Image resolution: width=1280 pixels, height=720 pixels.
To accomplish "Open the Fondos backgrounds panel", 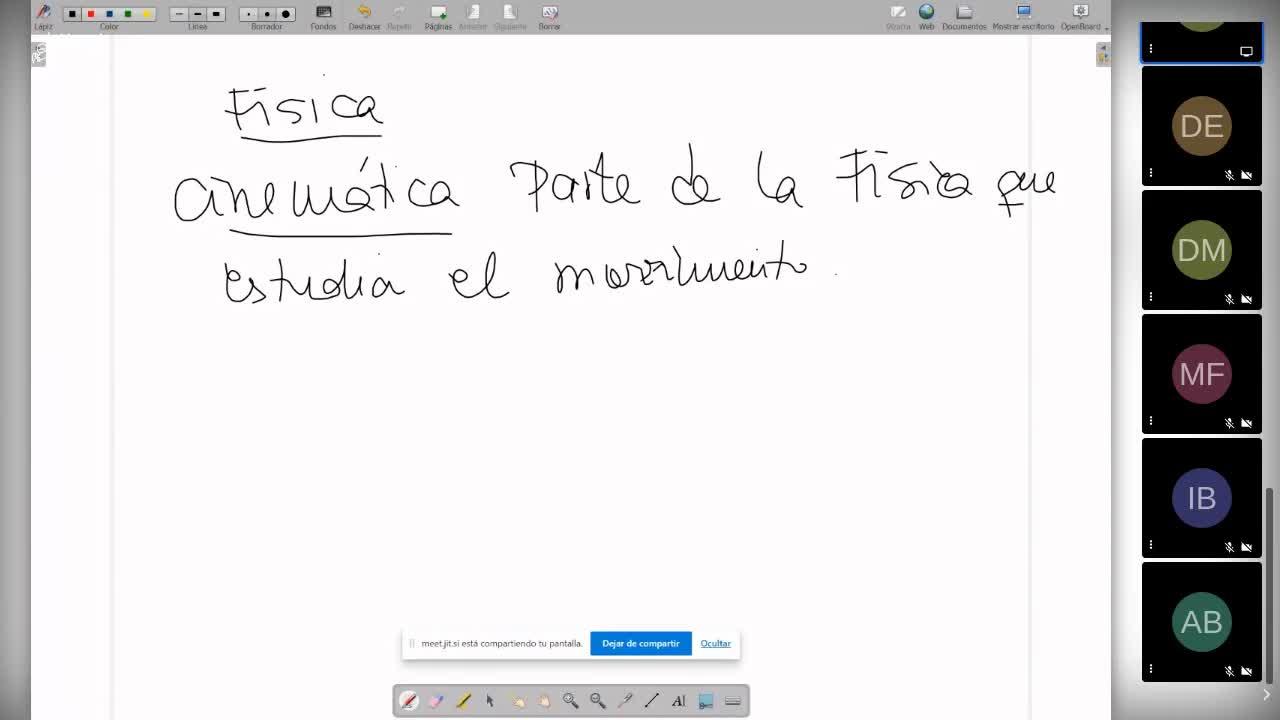I will [323, 16].
